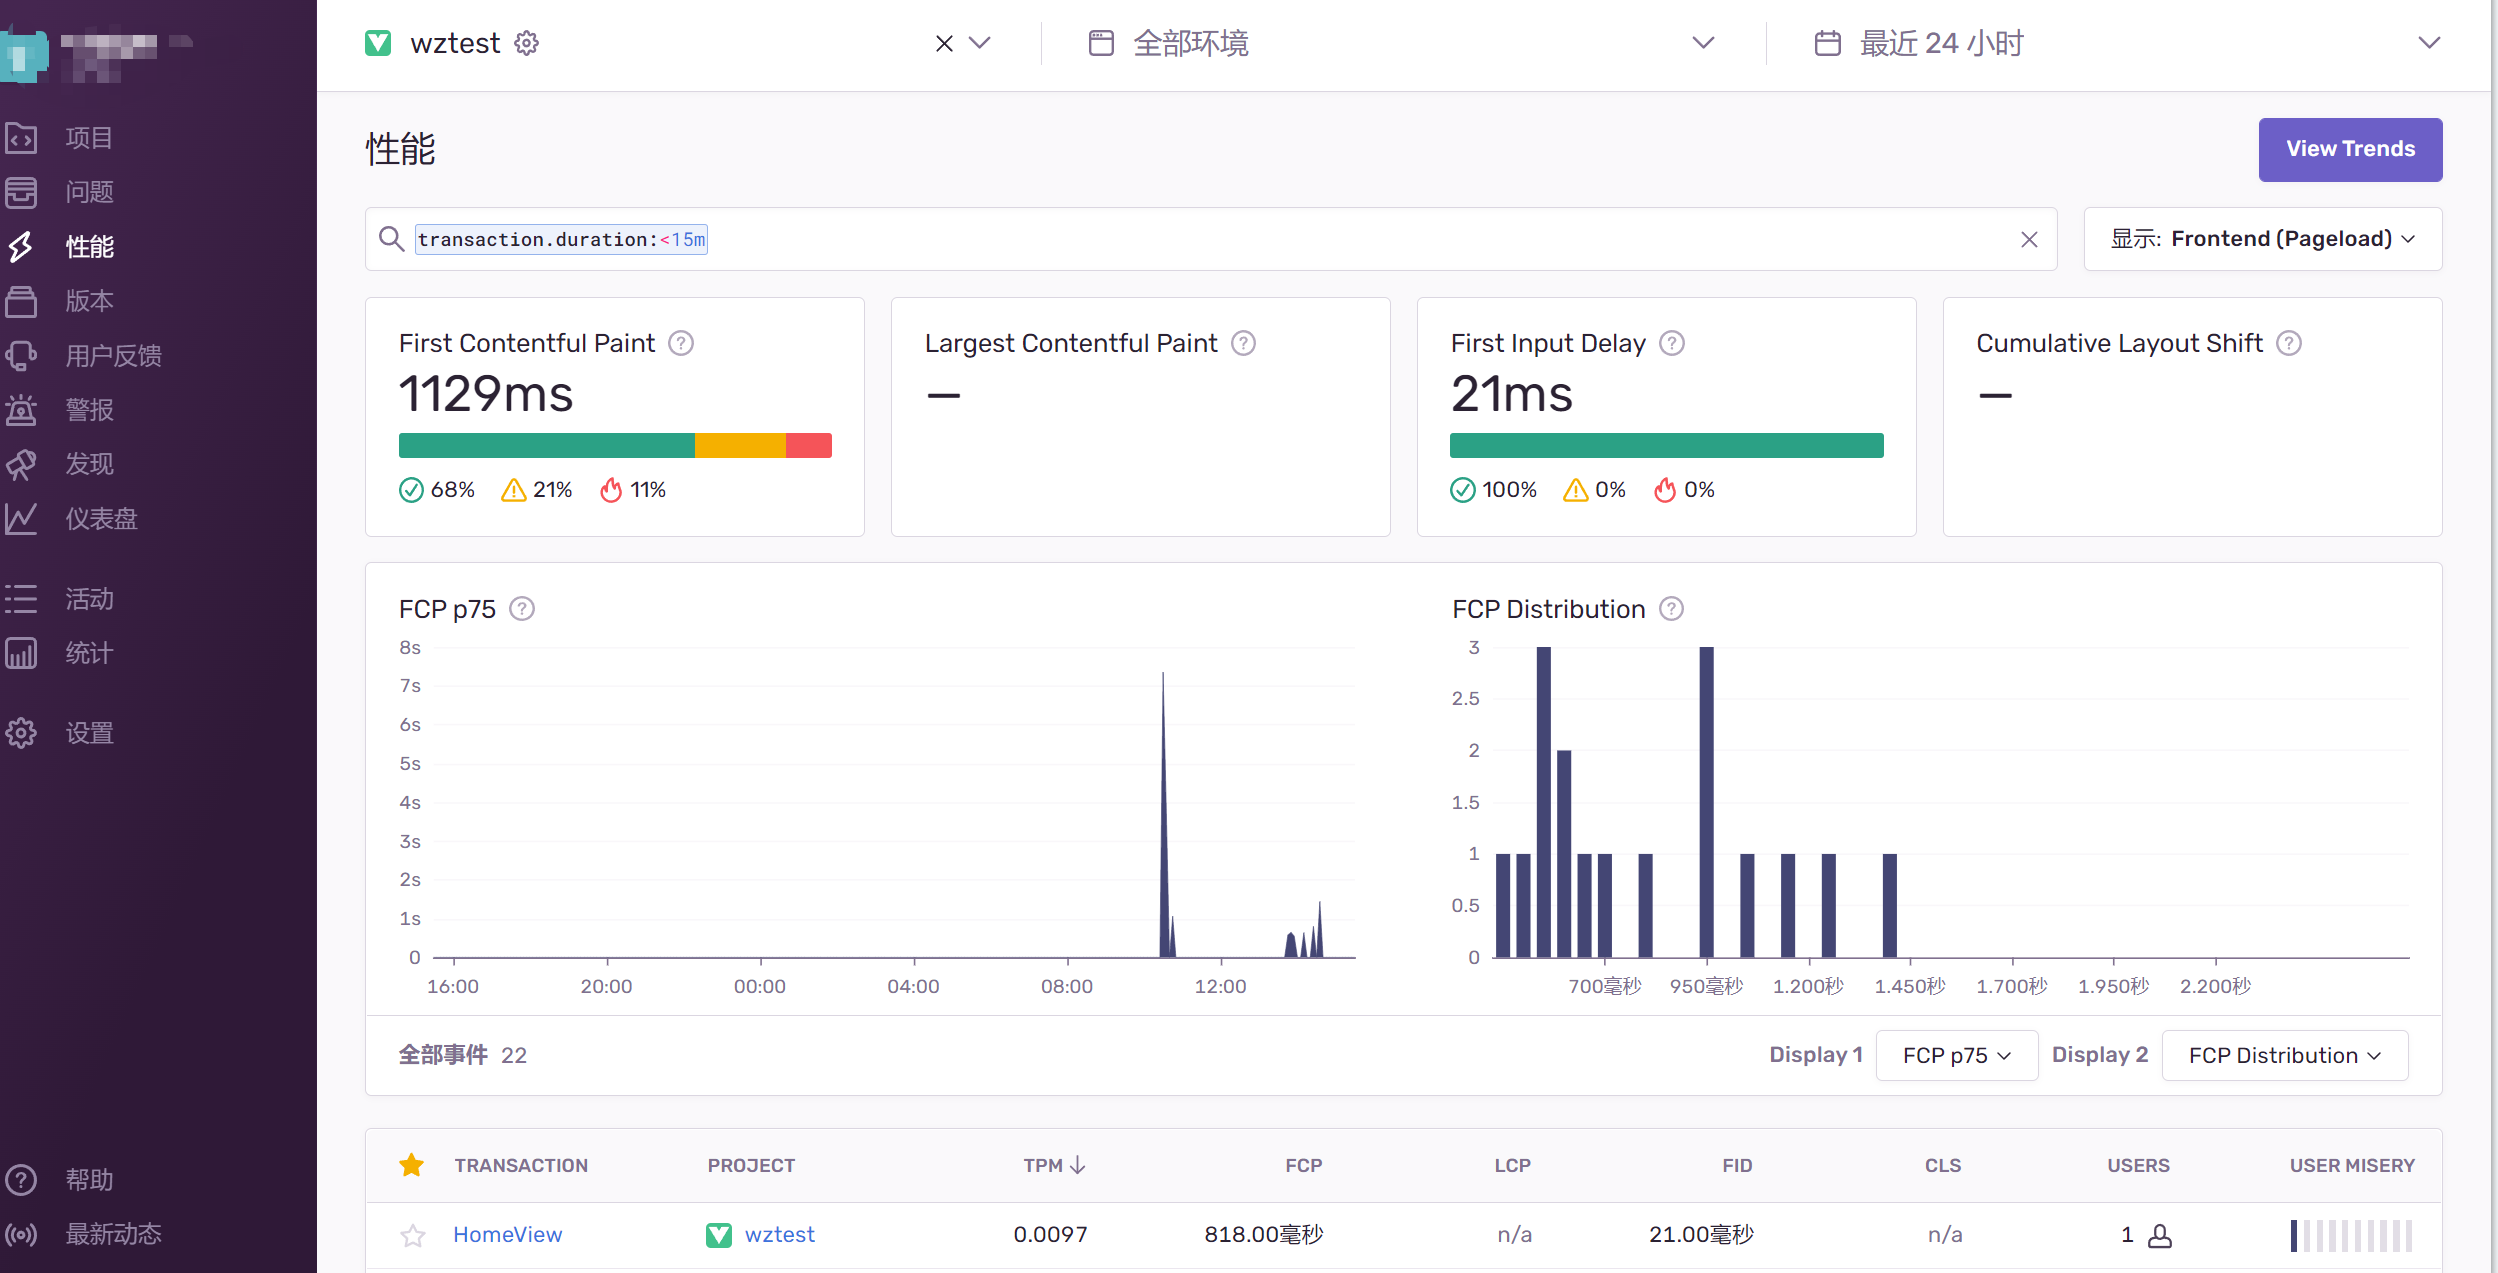Clear the wztest project selection X

(x=944, y=43)
